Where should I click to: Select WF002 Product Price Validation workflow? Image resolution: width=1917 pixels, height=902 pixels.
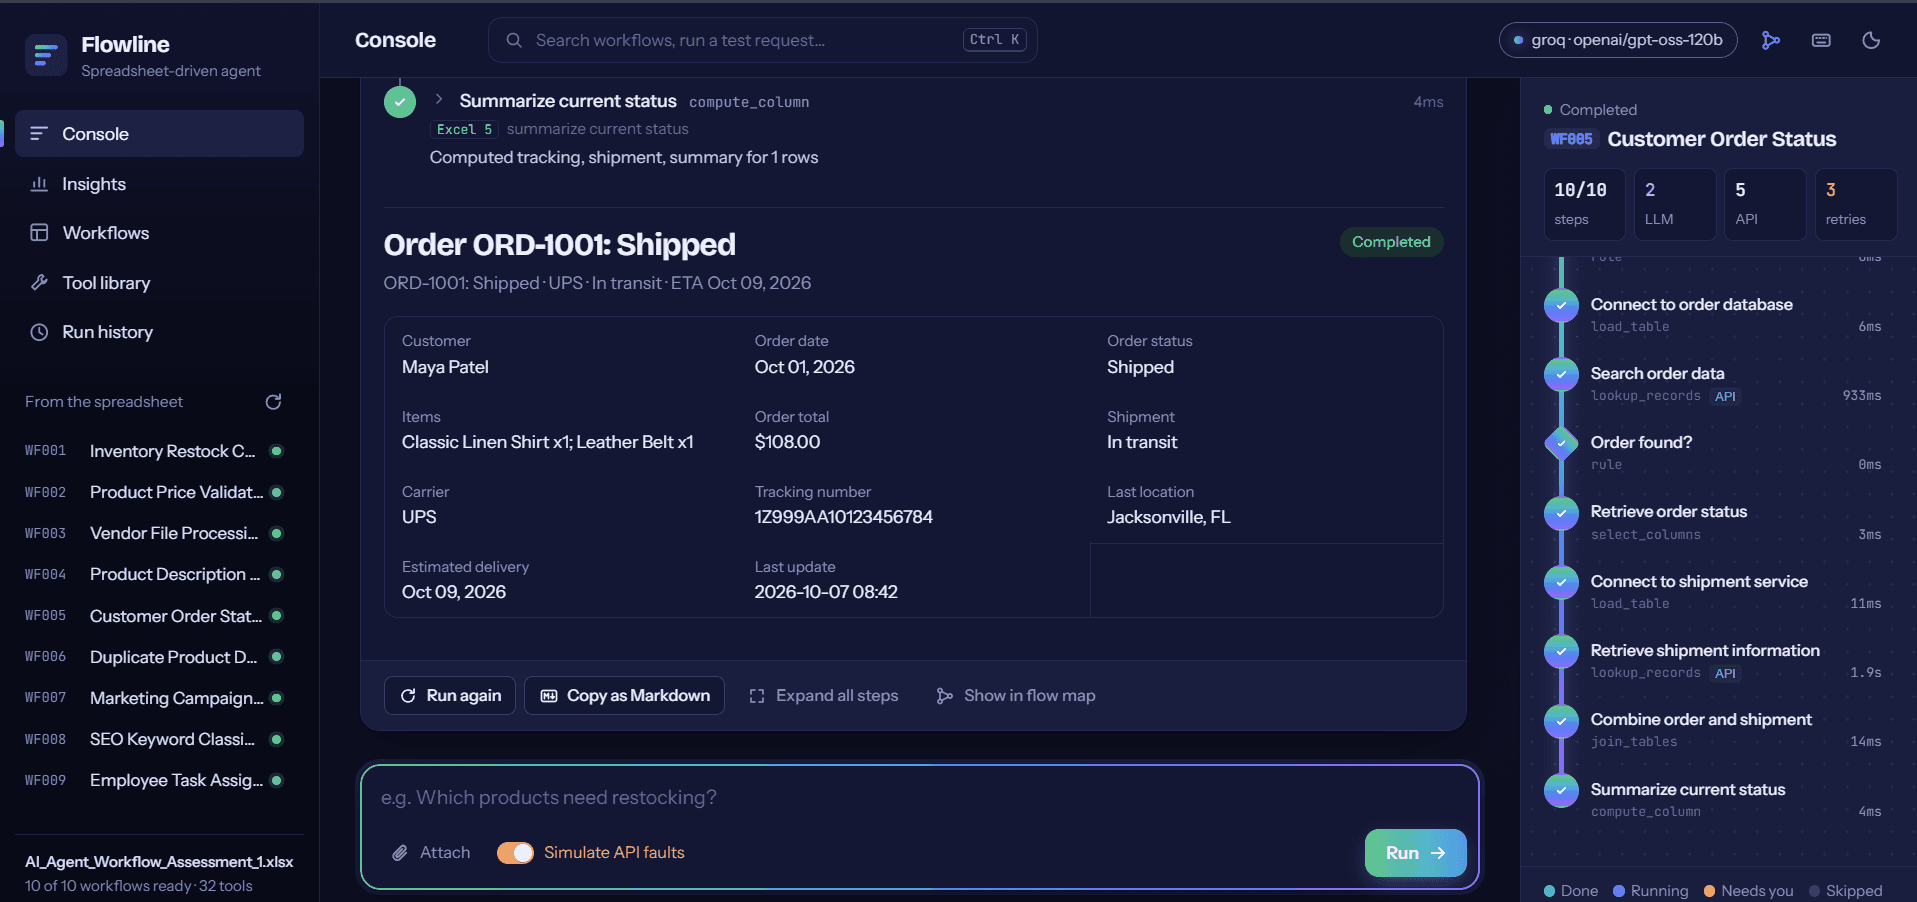point(154,492)
